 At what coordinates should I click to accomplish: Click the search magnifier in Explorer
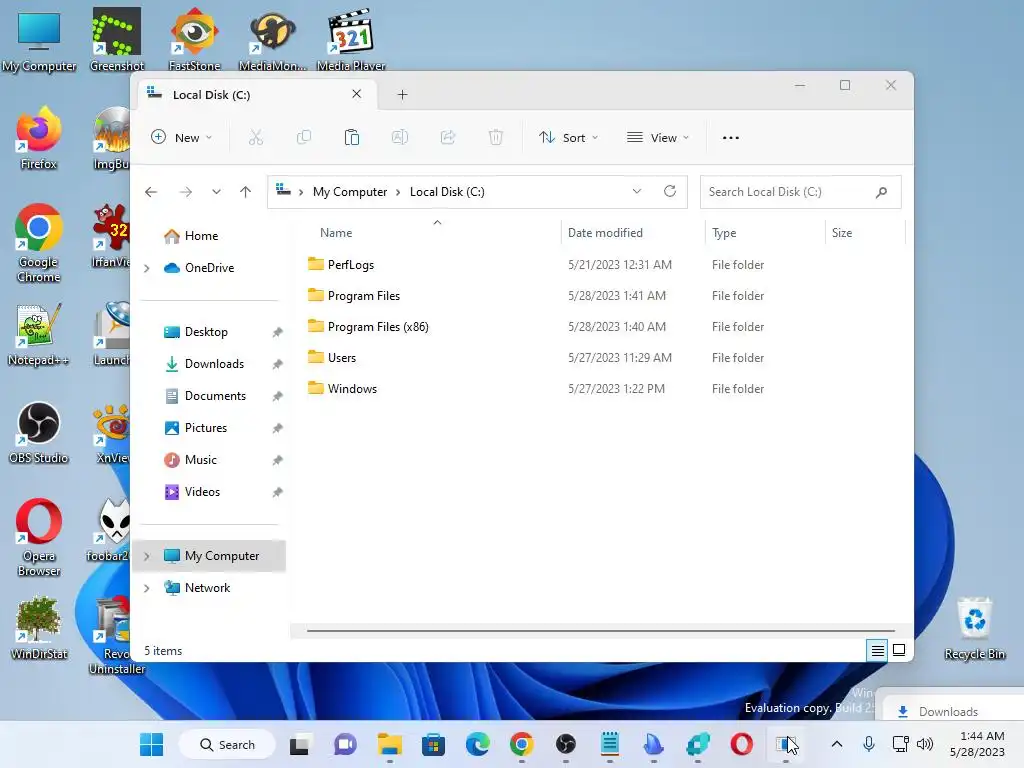(x=881, y=192)
